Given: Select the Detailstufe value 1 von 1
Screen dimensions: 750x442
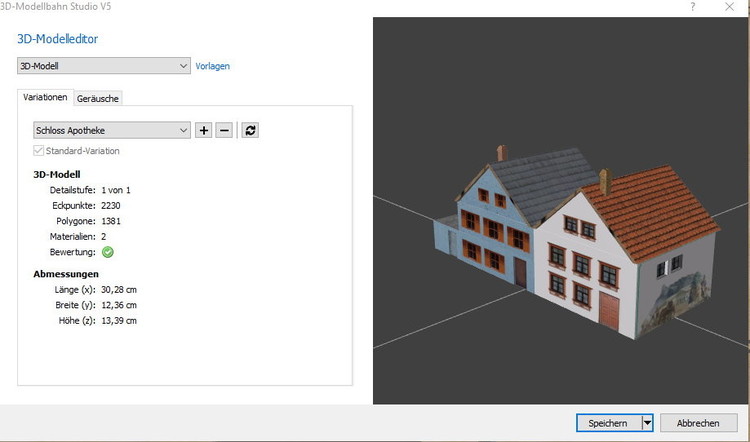Looking at the screenshot, I should pos(116,190).
